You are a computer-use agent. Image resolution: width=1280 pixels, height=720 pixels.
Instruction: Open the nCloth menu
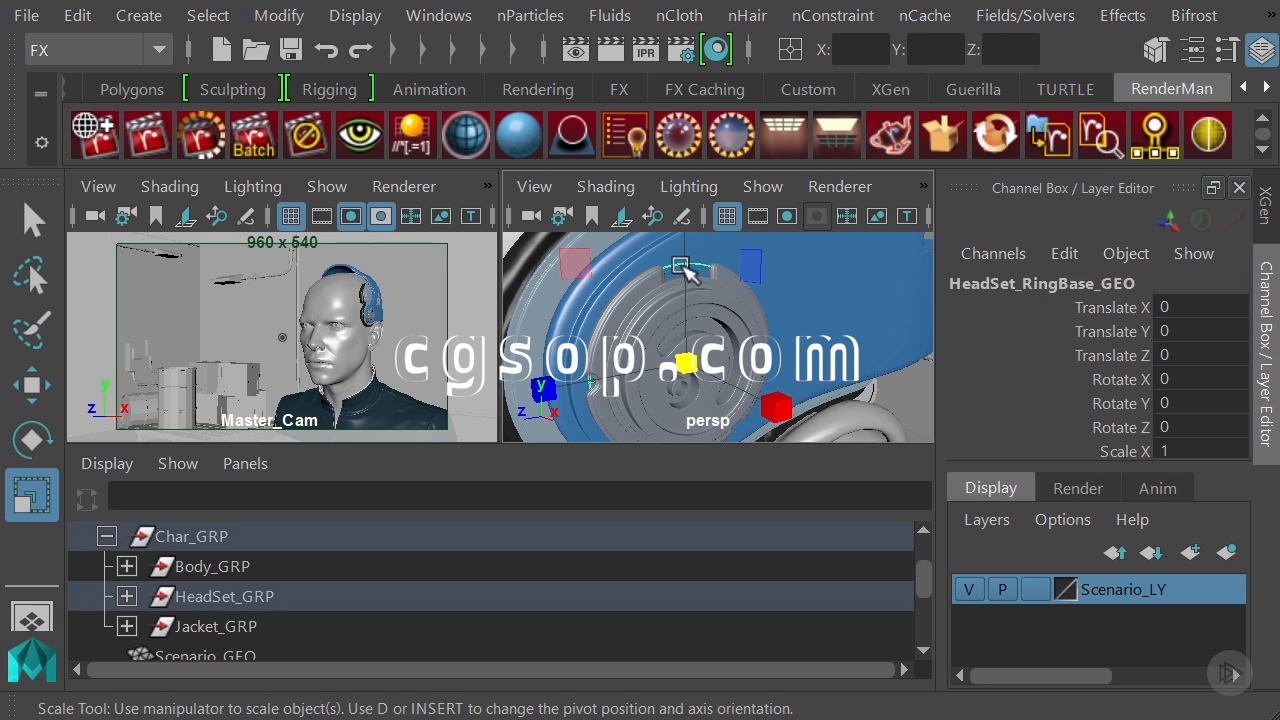(679, 16)
